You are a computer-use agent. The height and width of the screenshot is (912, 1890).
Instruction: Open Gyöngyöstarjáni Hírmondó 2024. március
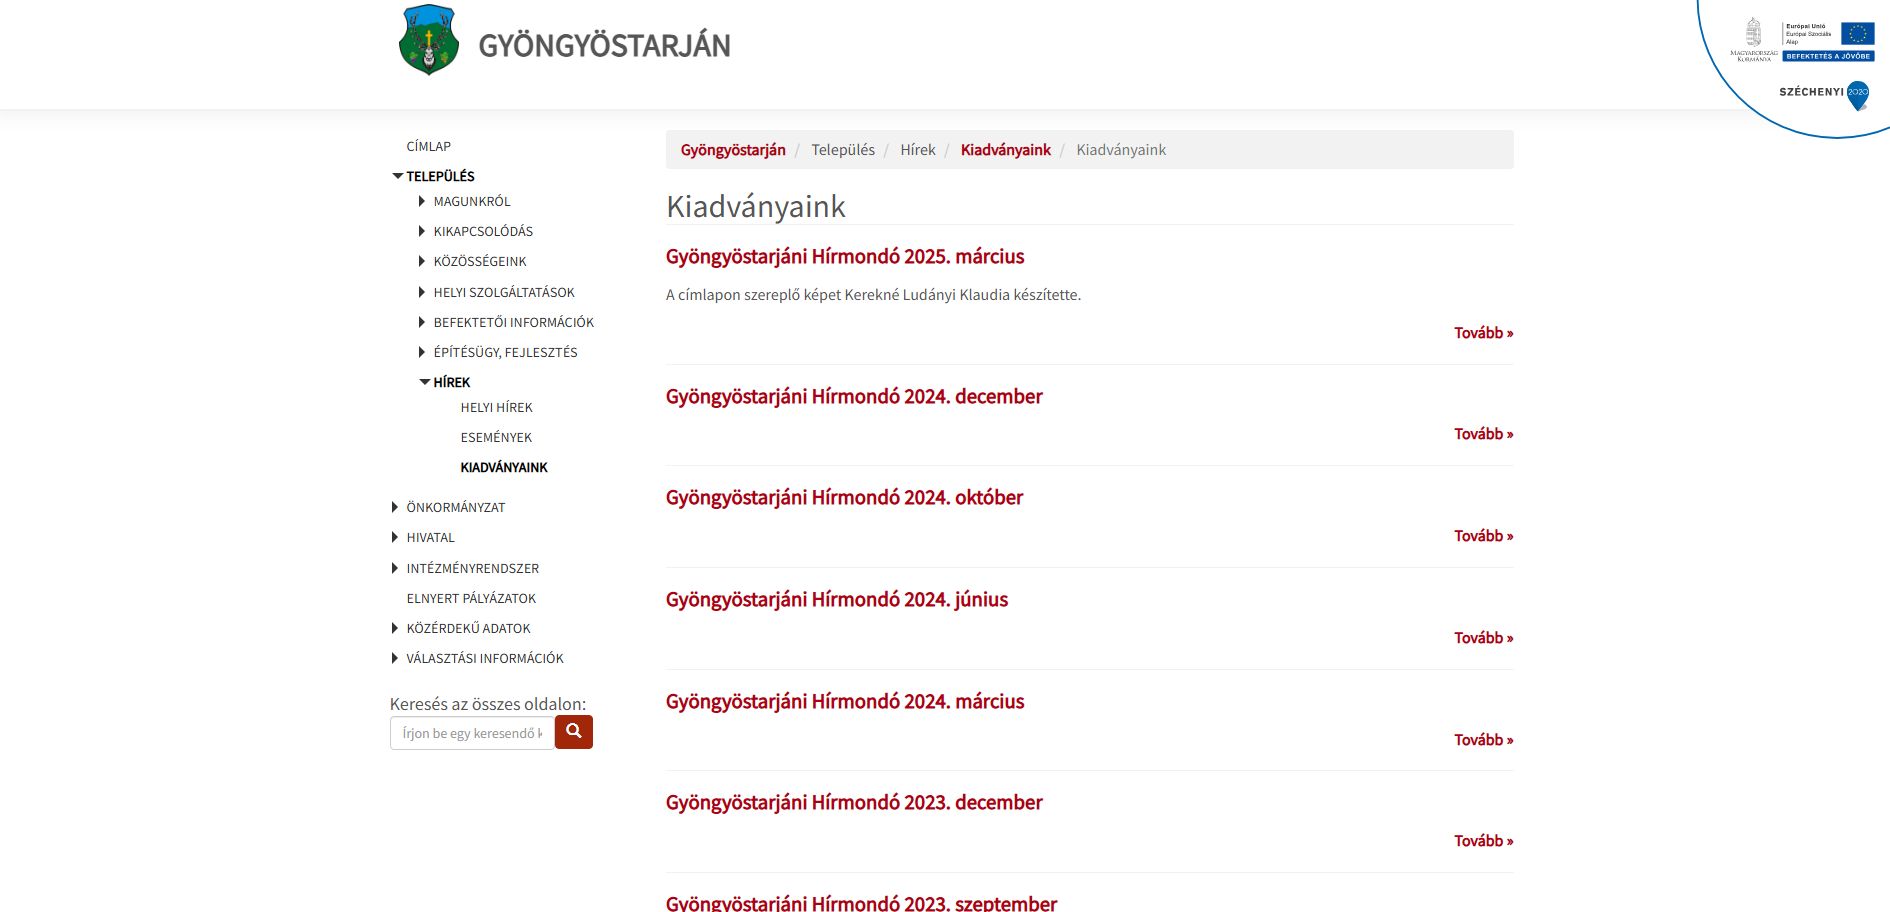click(845, 701)
